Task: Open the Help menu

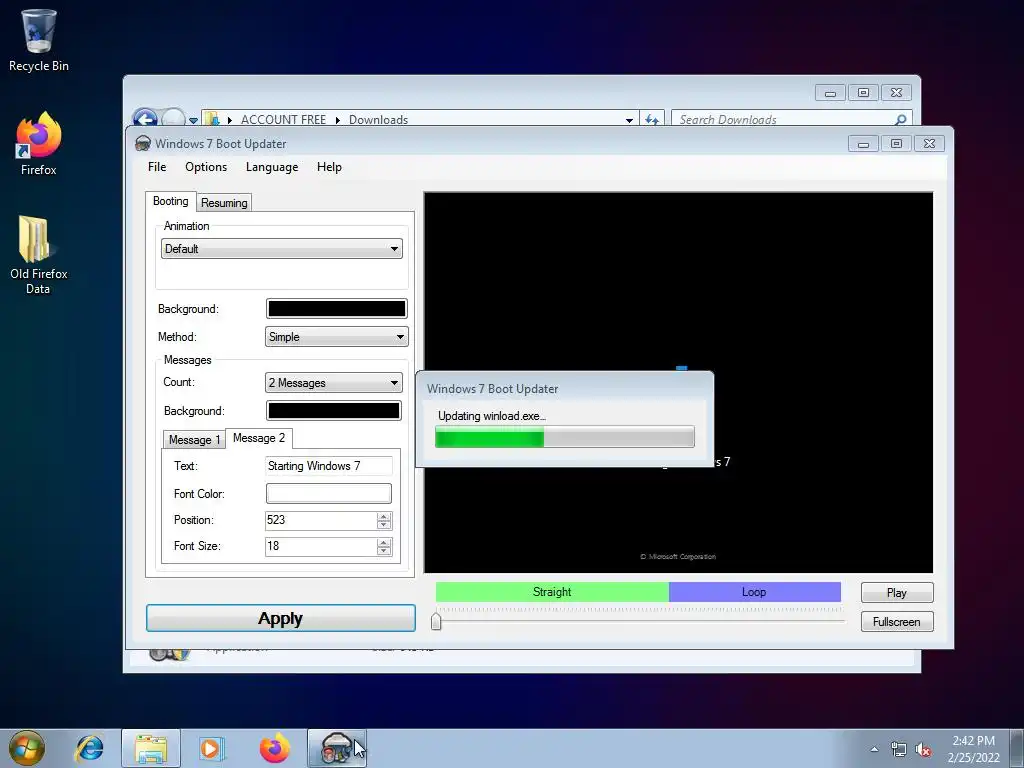Action: 329,167
